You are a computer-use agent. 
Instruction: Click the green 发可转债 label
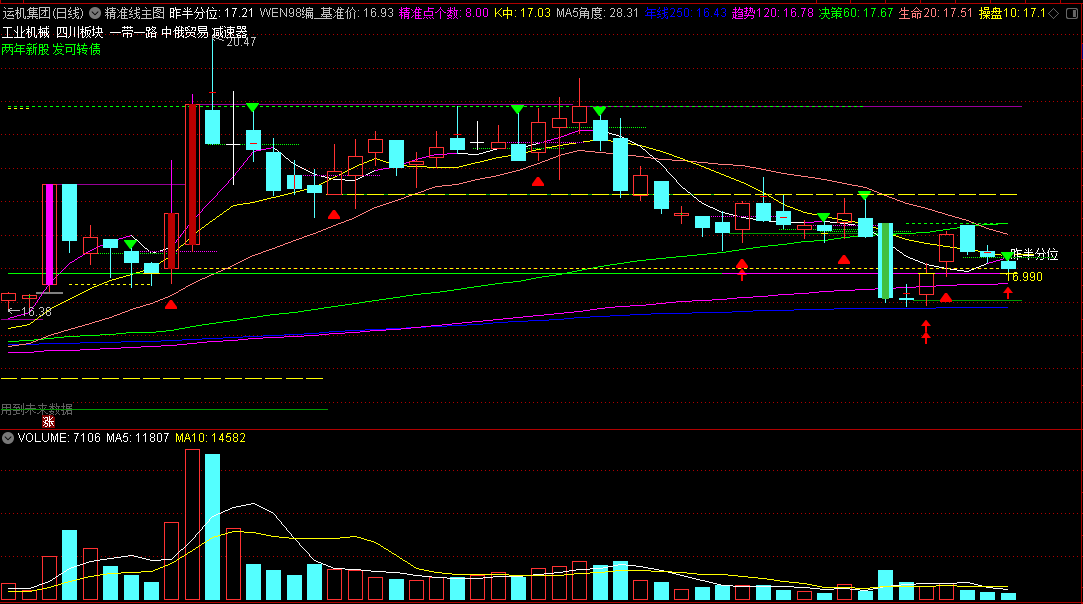(x=77, y=49)
